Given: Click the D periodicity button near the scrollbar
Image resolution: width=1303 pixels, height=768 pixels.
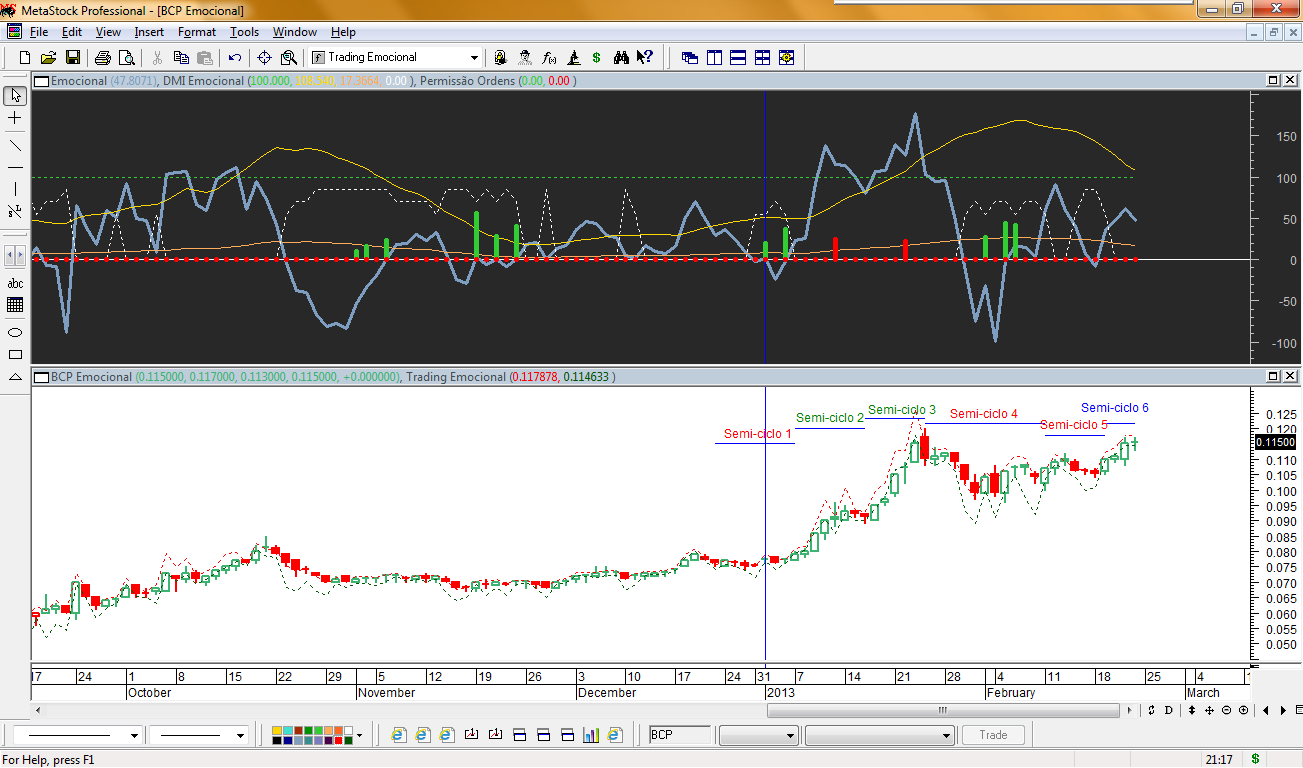Looking at the screenshot, I should pos(1167,710).
